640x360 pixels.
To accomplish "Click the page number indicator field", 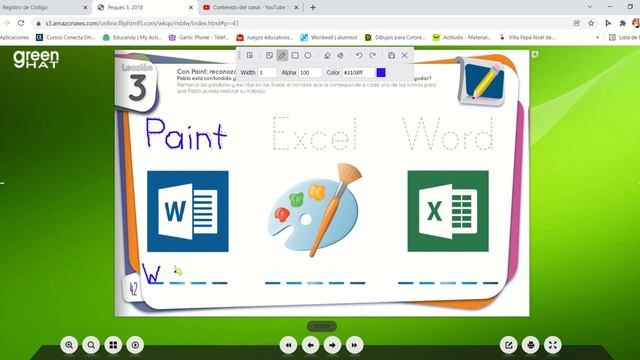I will [x=322, y=326].
